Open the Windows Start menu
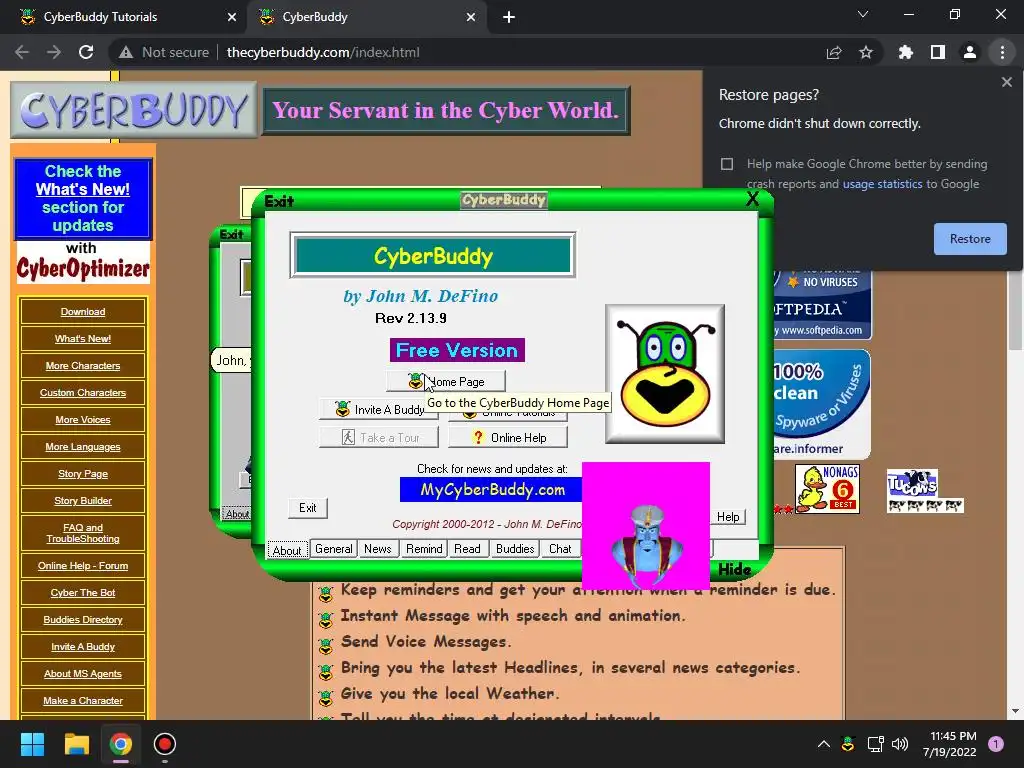The width and height of the screenshot is (1024, 768). click(x=32, y=744)
